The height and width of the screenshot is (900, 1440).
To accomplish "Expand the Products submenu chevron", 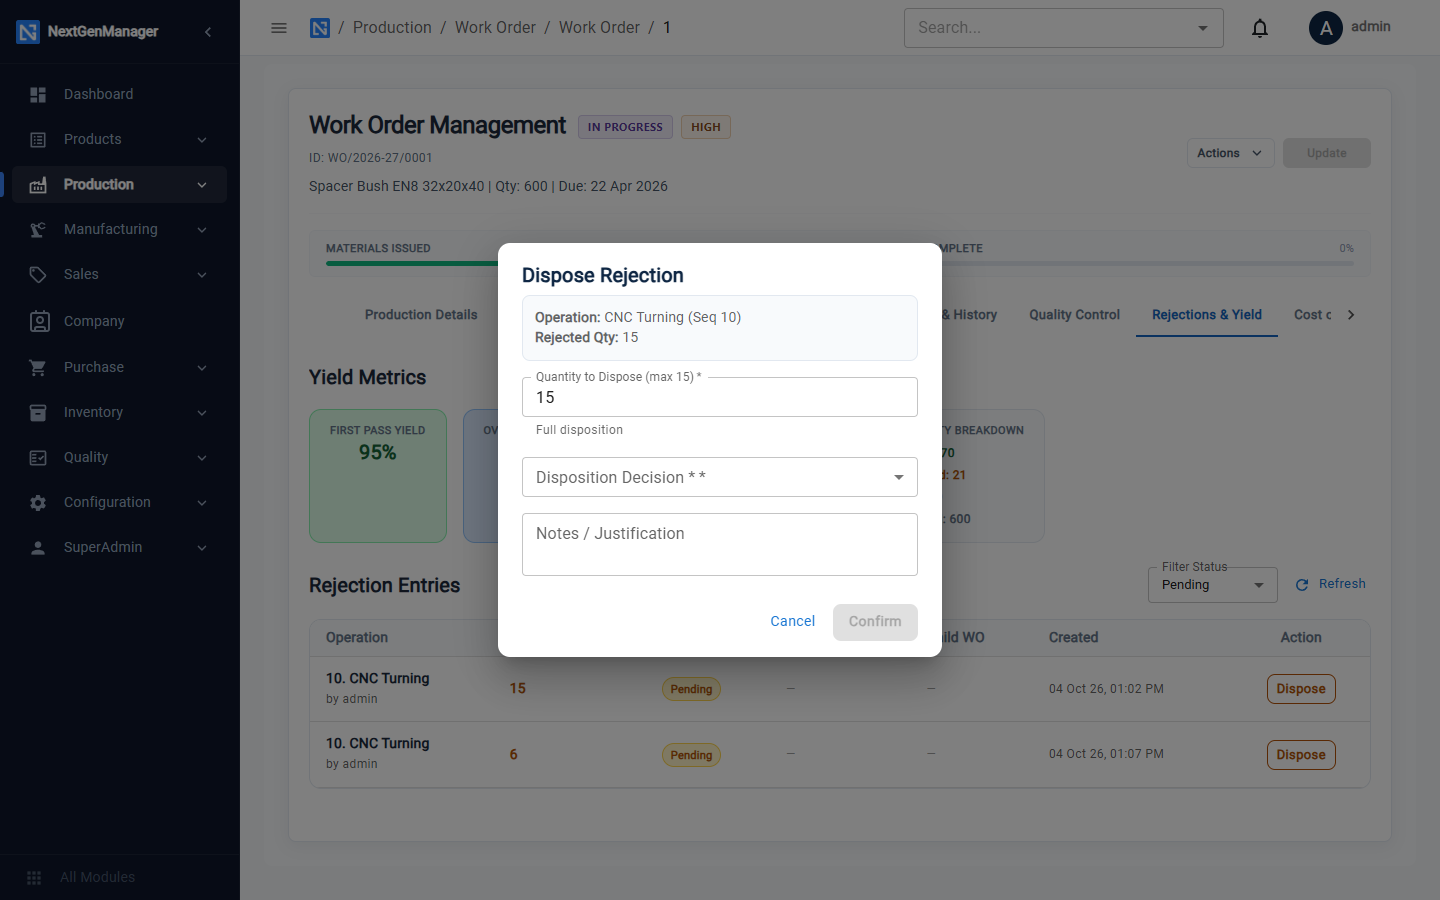I will [202, 140].
